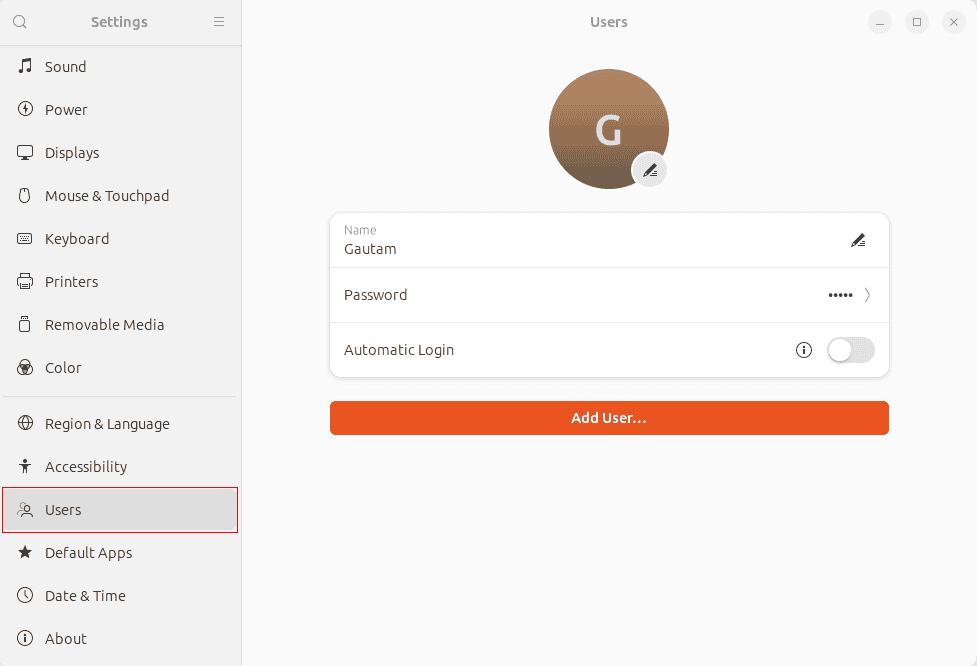The height and width of the screenshot is (666, 977).
Task: Toggle Automatic Login off or on
Action: tap(851, 350)
